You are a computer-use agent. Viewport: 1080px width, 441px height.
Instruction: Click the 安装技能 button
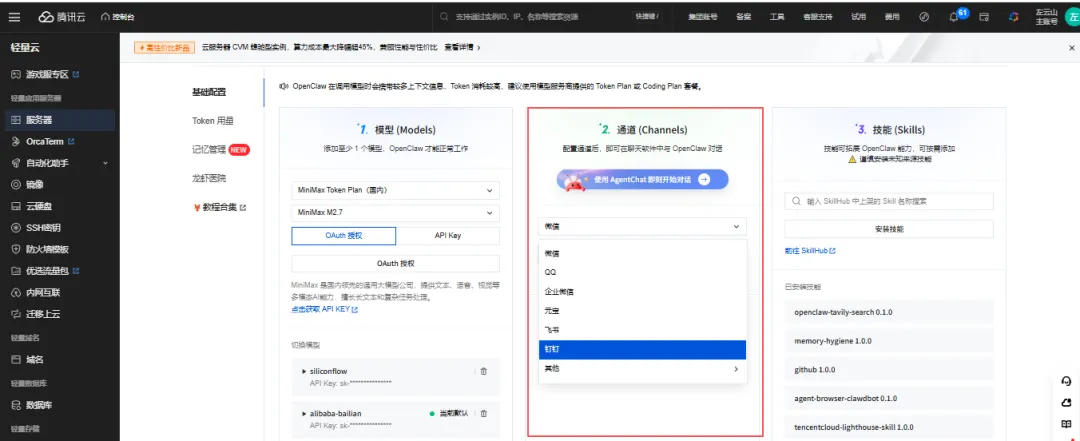(x=889, y=229)
